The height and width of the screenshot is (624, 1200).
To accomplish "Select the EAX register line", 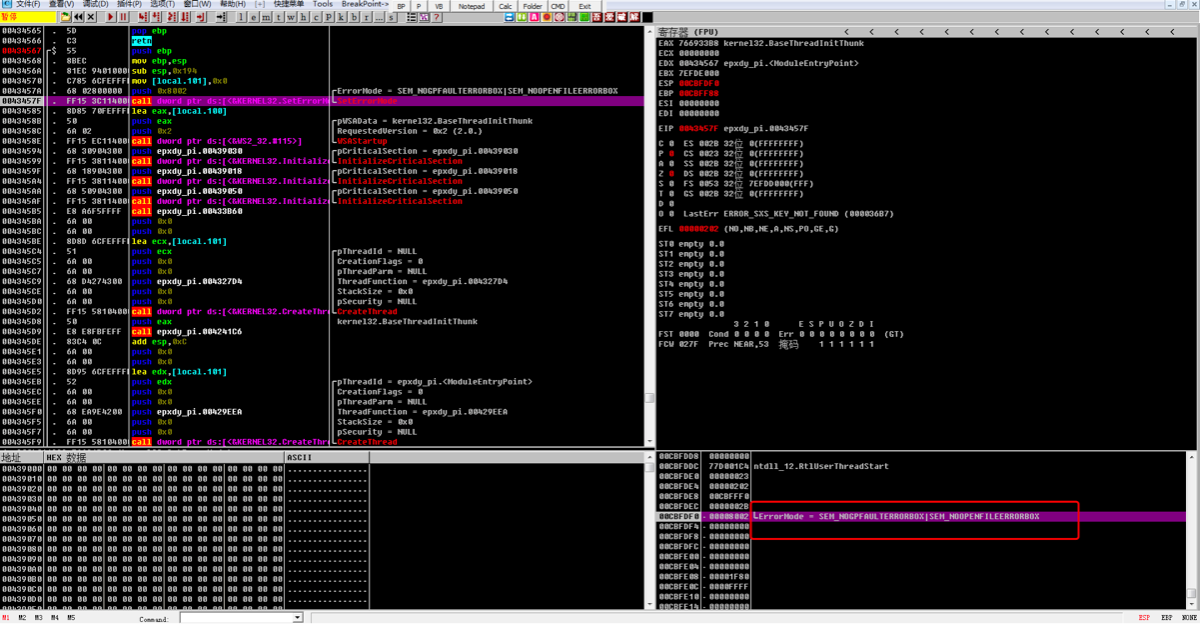I will (762, 44).
